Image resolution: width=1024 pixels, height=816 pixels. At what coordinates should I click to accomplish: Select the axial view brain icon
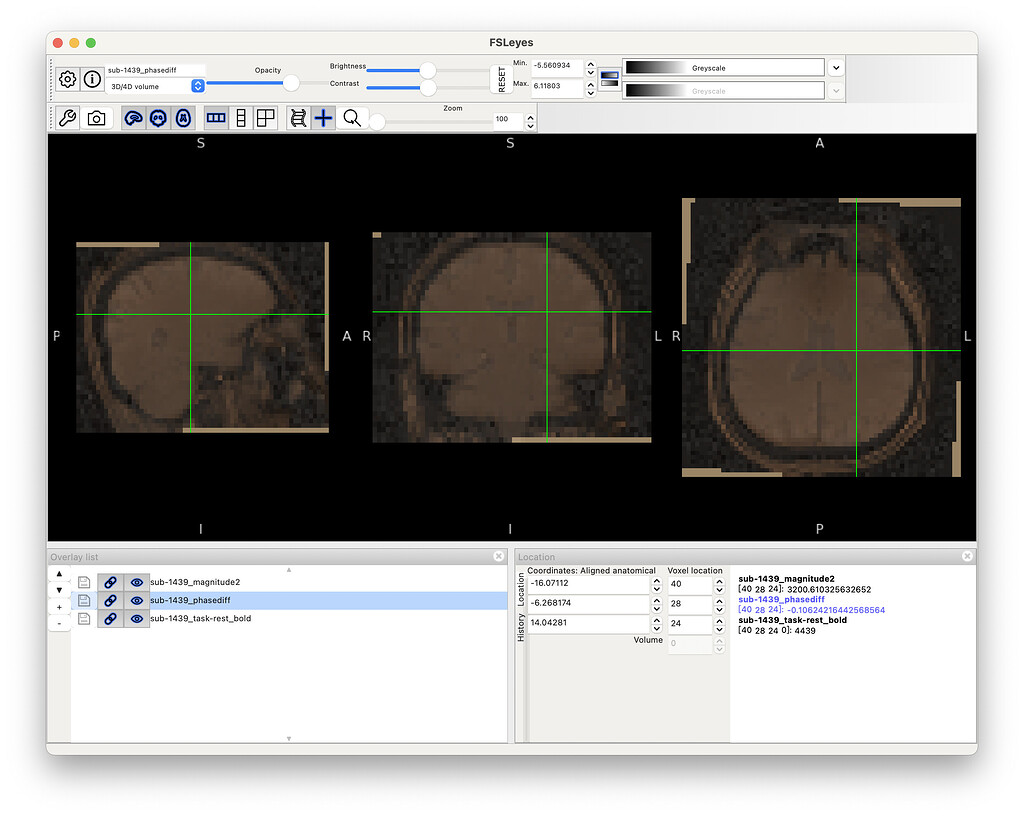184,118
